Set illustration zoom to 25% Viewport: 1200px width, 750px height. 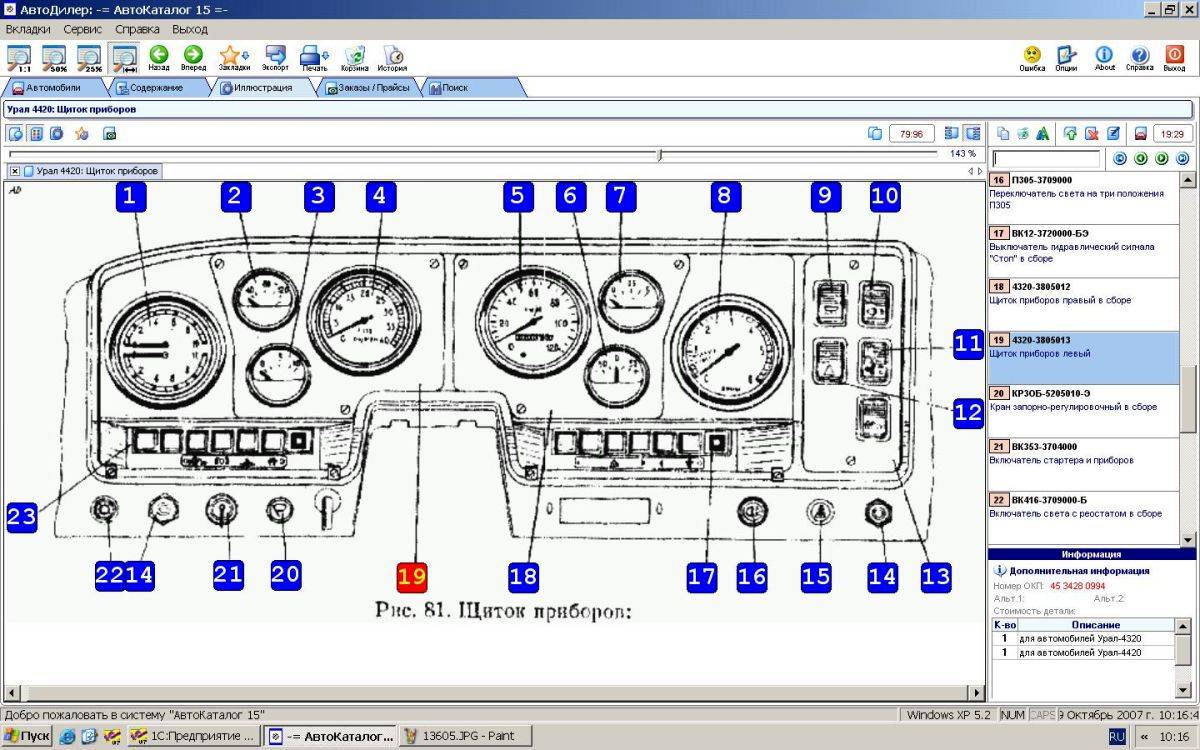point(90,58)
